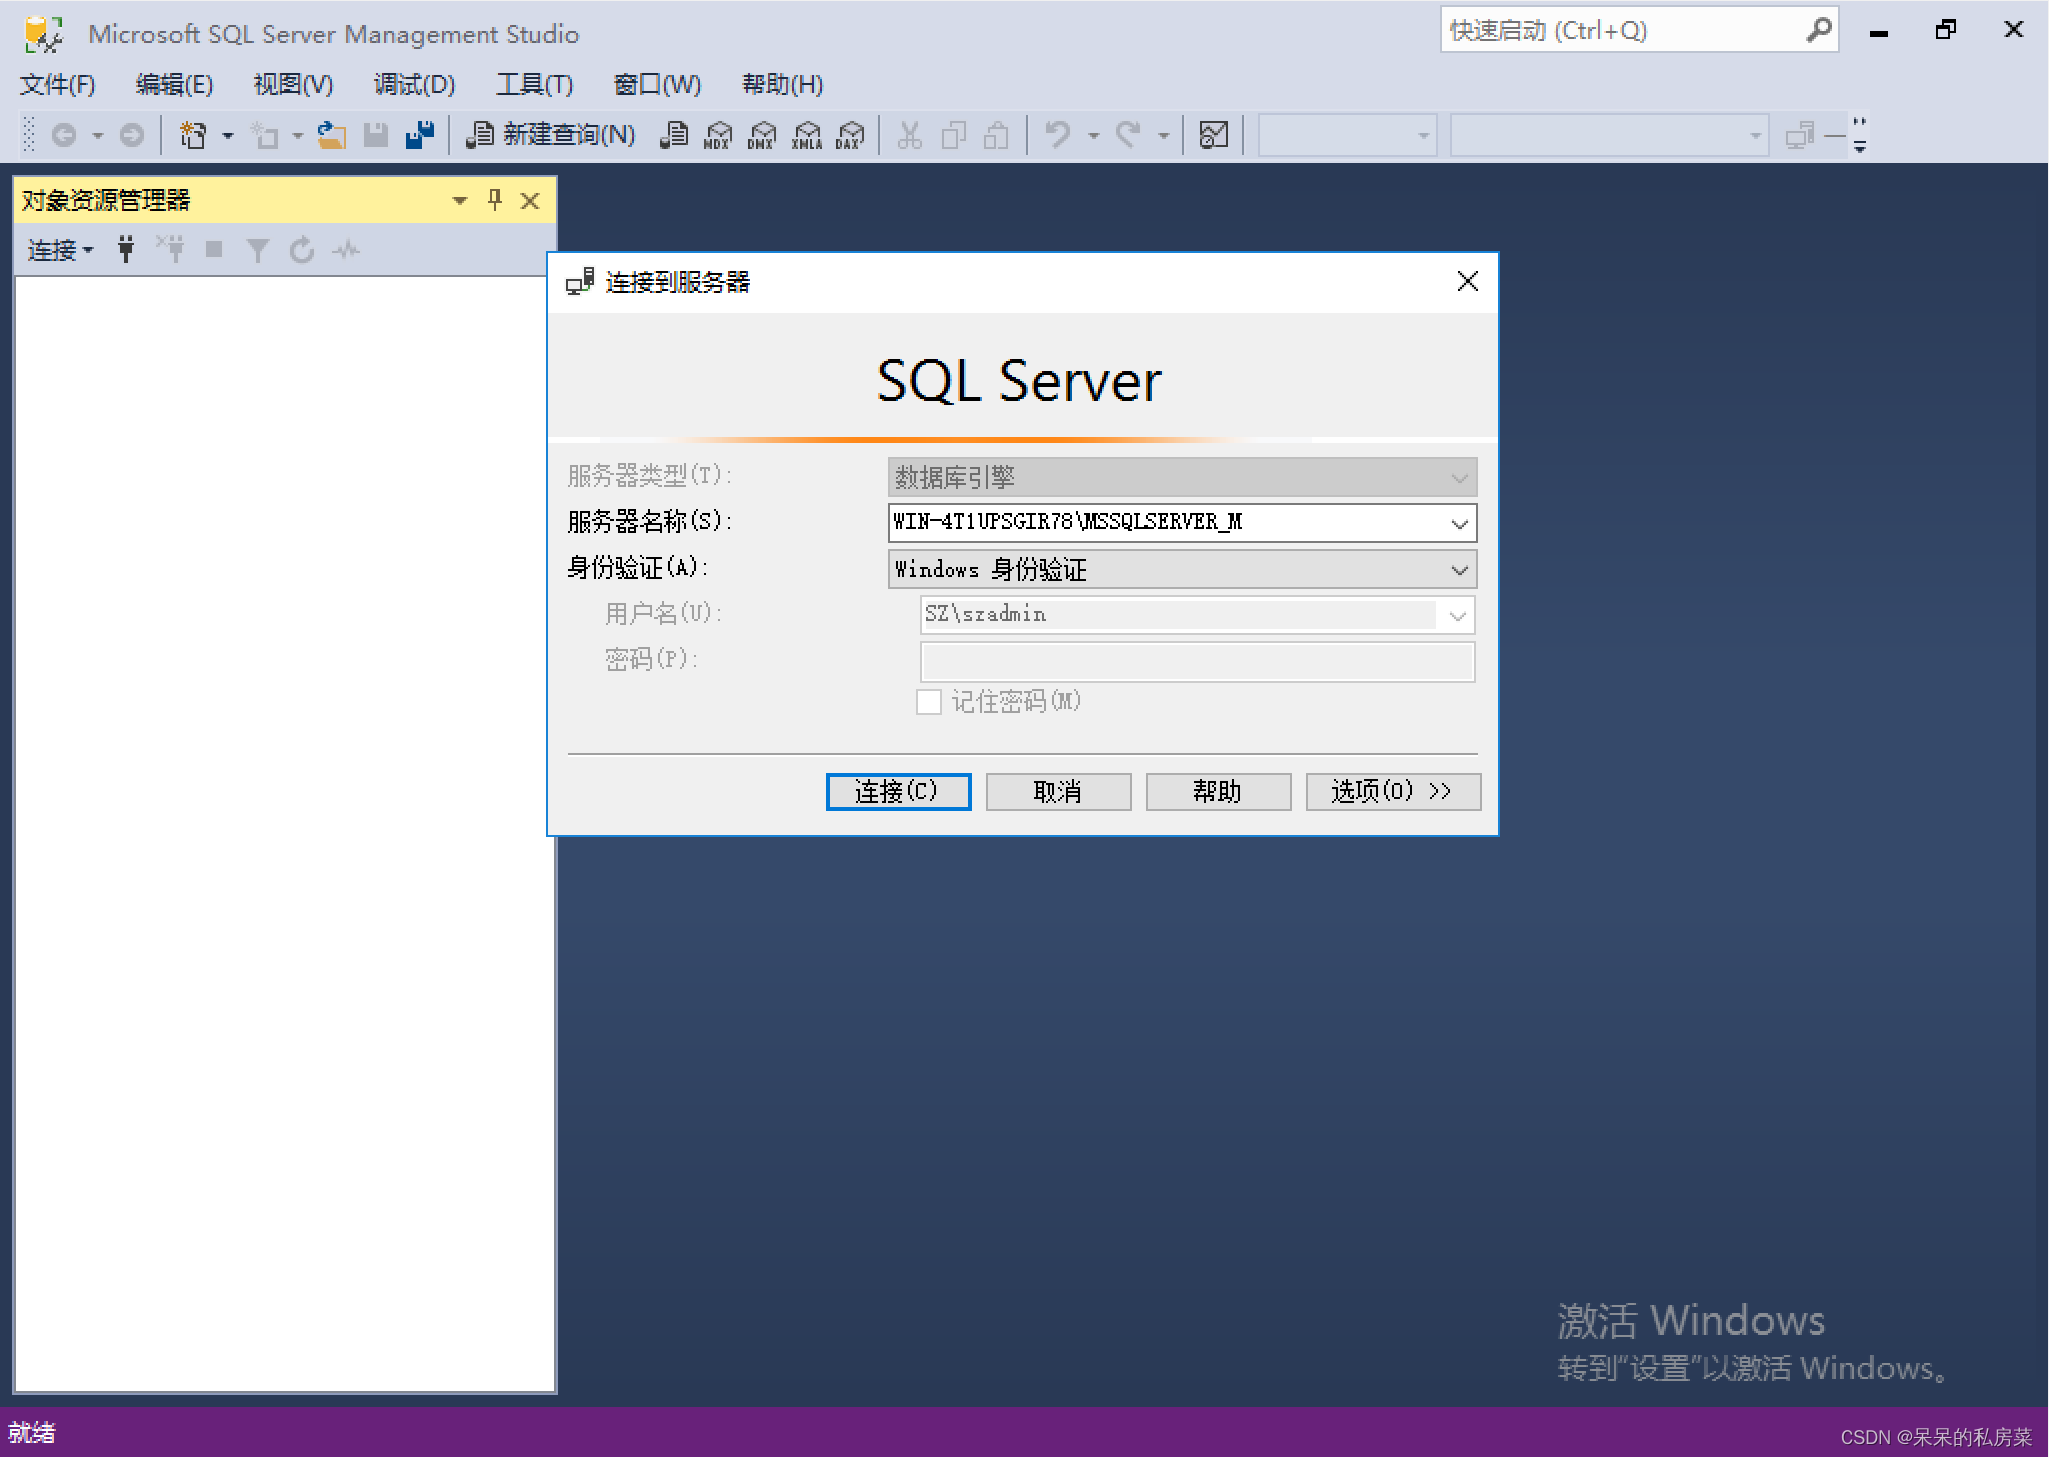
Task: Close the 对象资源管理器 panel
Action: pyautogui.click(x=530, y=201)
